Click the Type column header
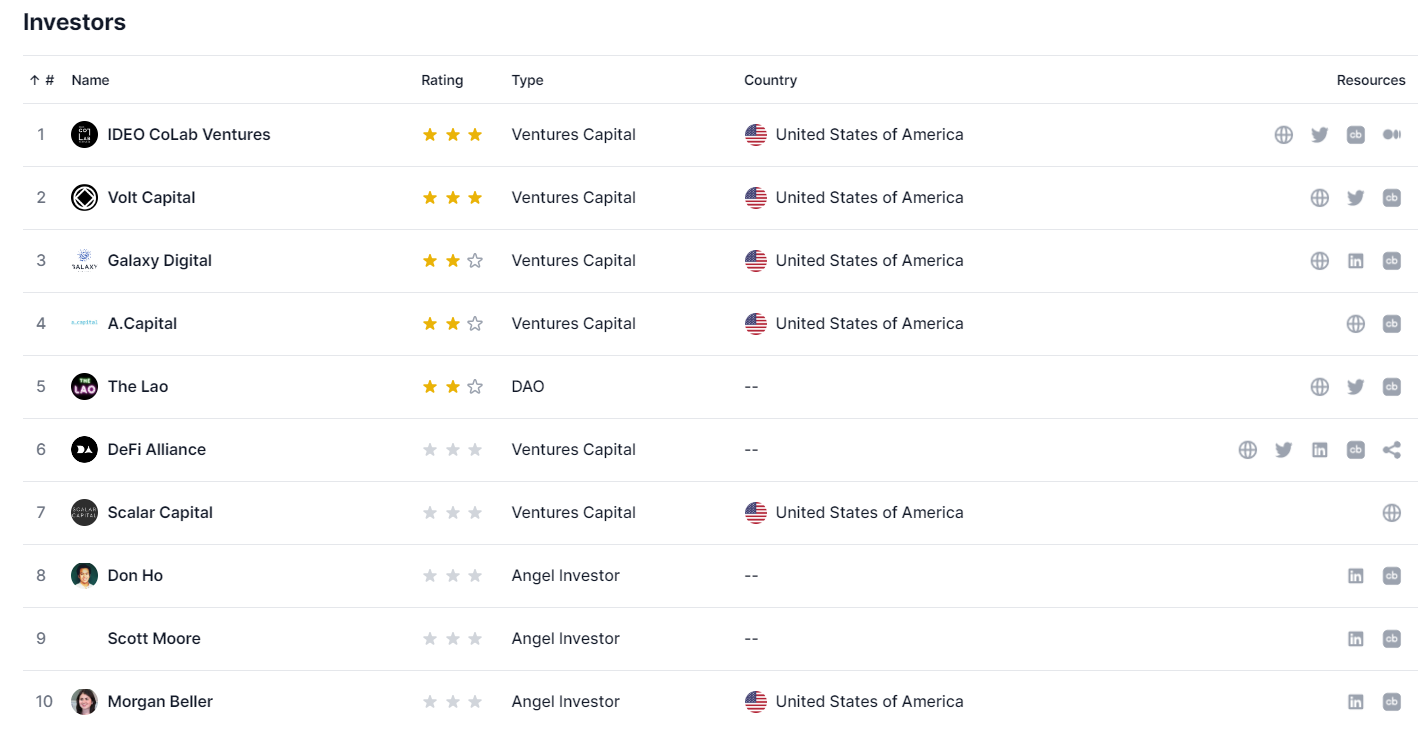Image resolution: width=1423 pixels, height=733 pixels. click(527, 80)
